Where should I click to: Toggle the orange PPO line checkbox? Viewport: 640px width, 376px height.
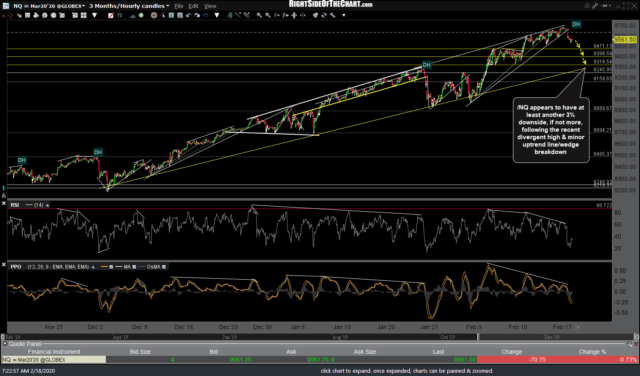click(111, 267)
